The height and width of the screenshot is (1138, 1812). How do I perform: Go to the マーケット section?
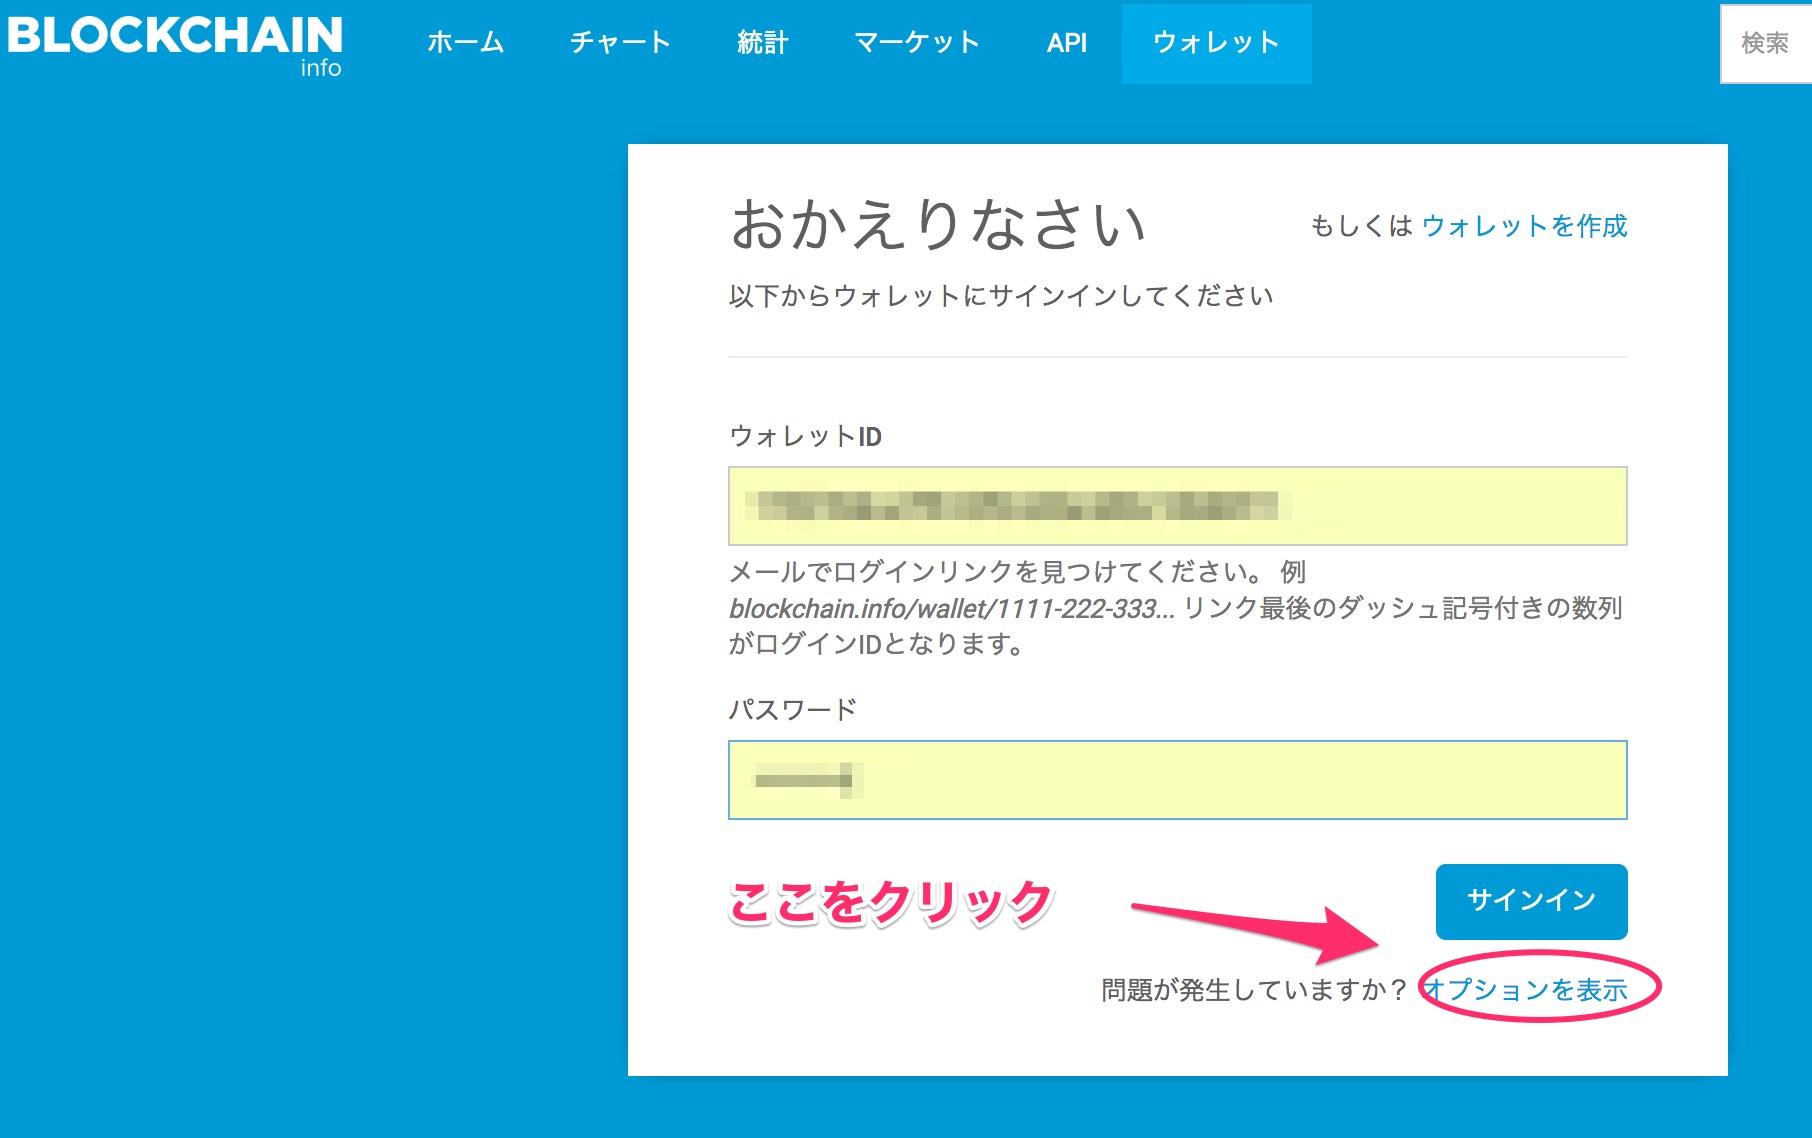click(916, 42)
